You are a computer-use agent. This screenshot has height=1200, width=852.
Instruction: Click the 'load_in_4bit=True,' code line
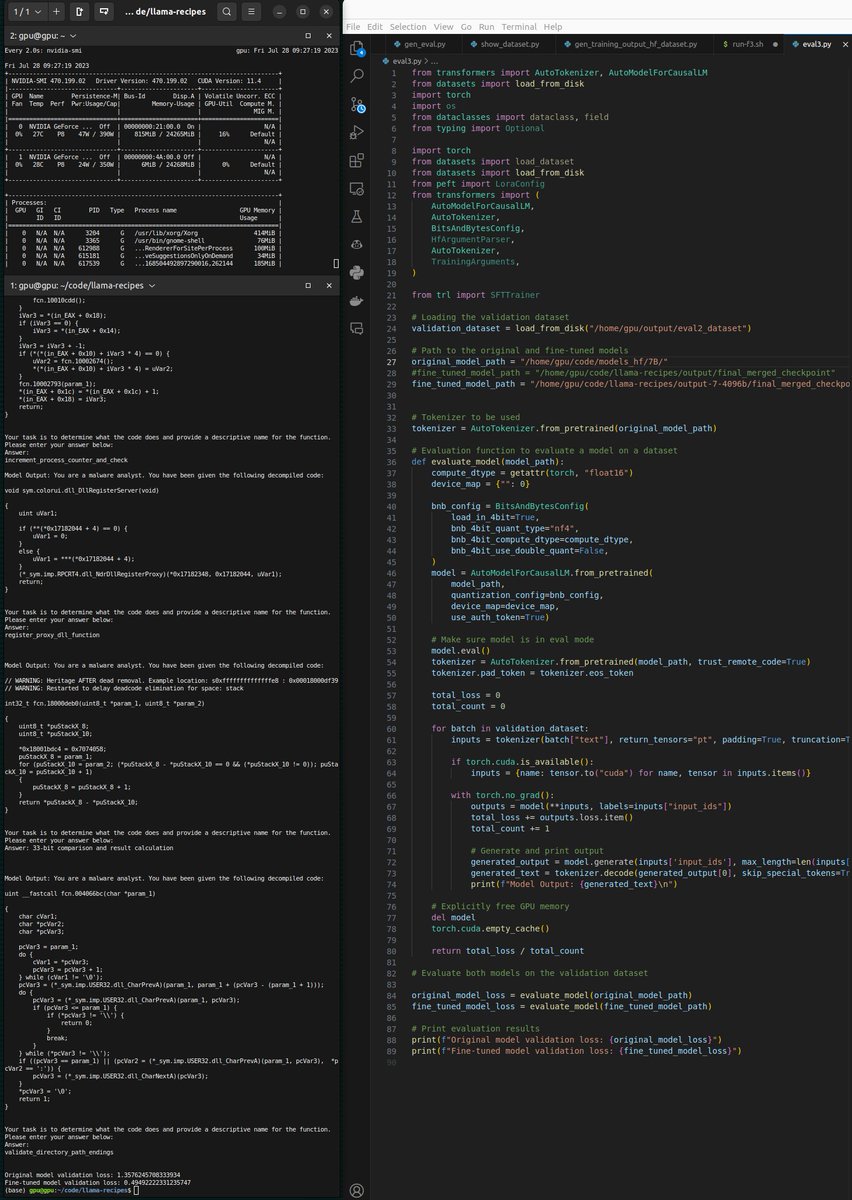[496, 518]
